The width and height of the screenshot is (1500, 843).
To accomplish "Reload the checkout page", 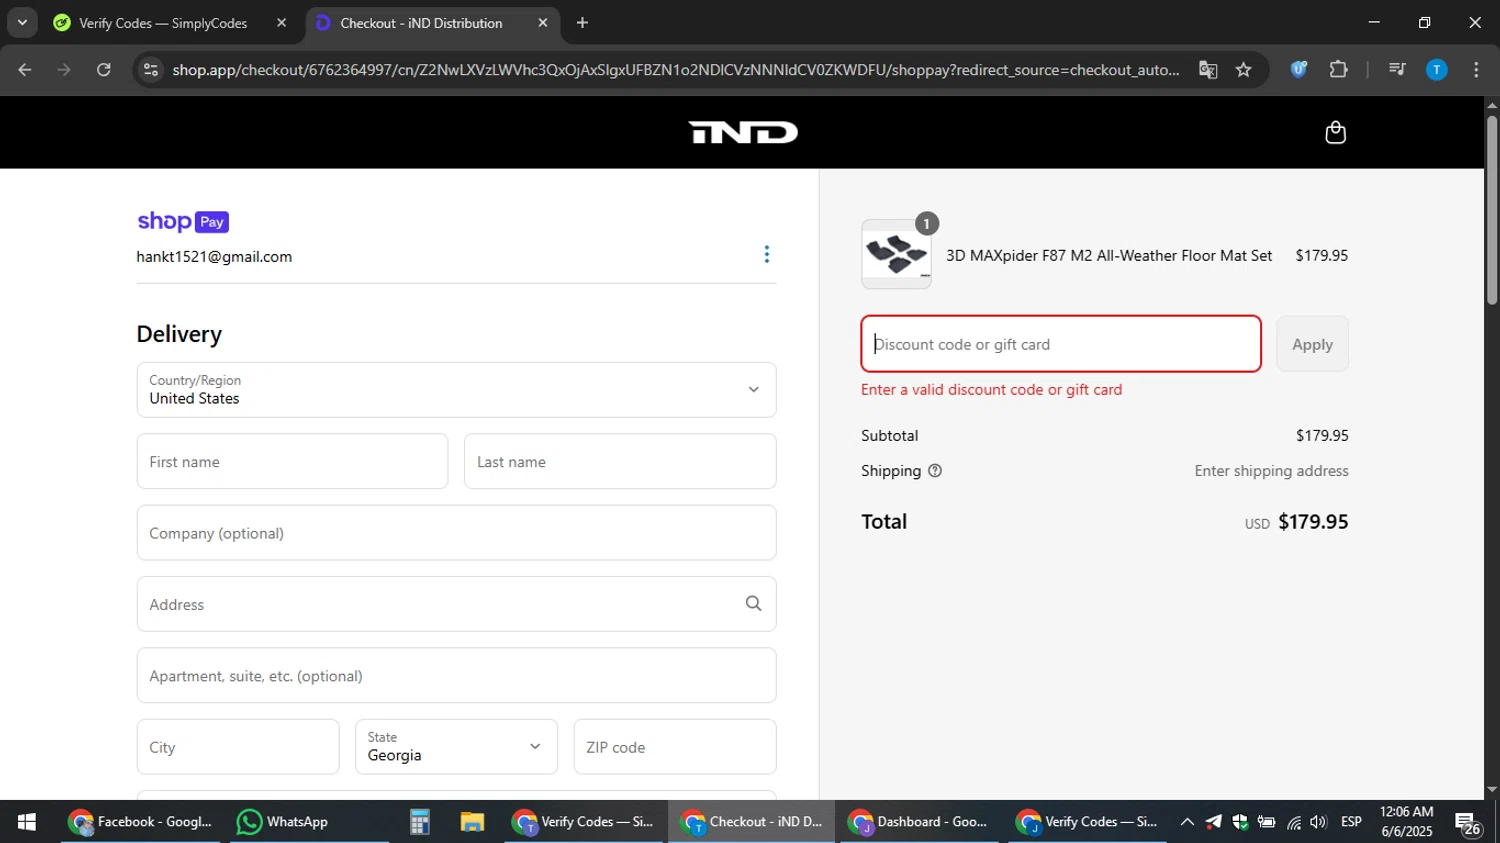I will coord(103,69).
